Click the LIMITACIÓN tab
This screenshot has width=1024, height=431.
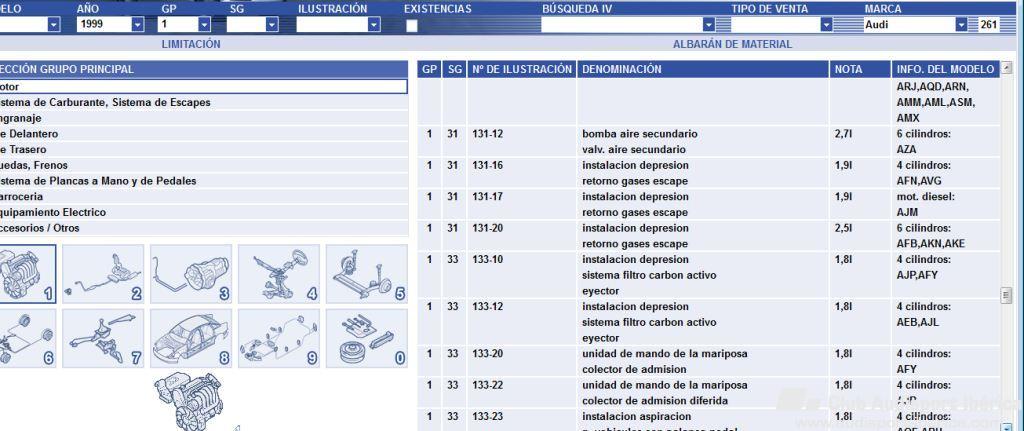click(x=191, y=44)
